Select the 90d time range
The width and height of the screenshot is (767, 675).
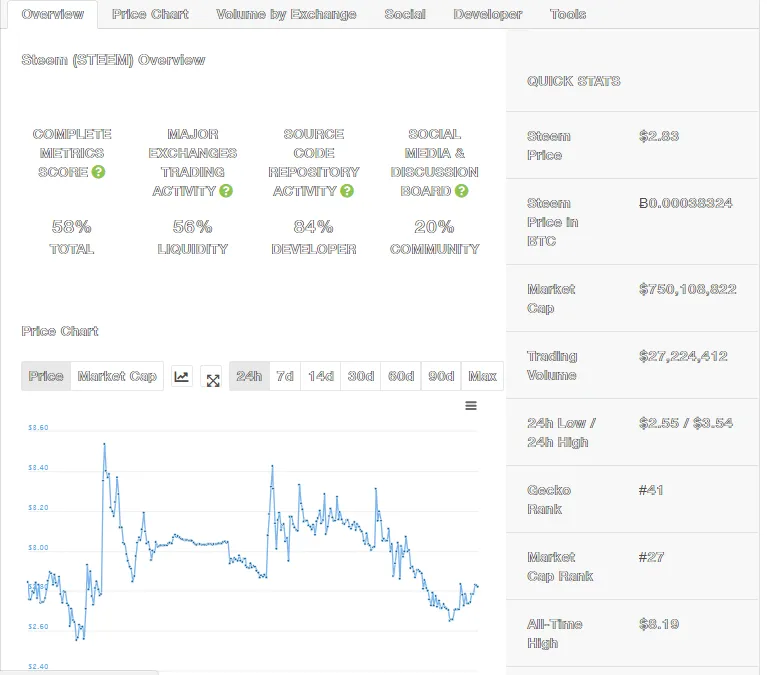tap(441, 376)
